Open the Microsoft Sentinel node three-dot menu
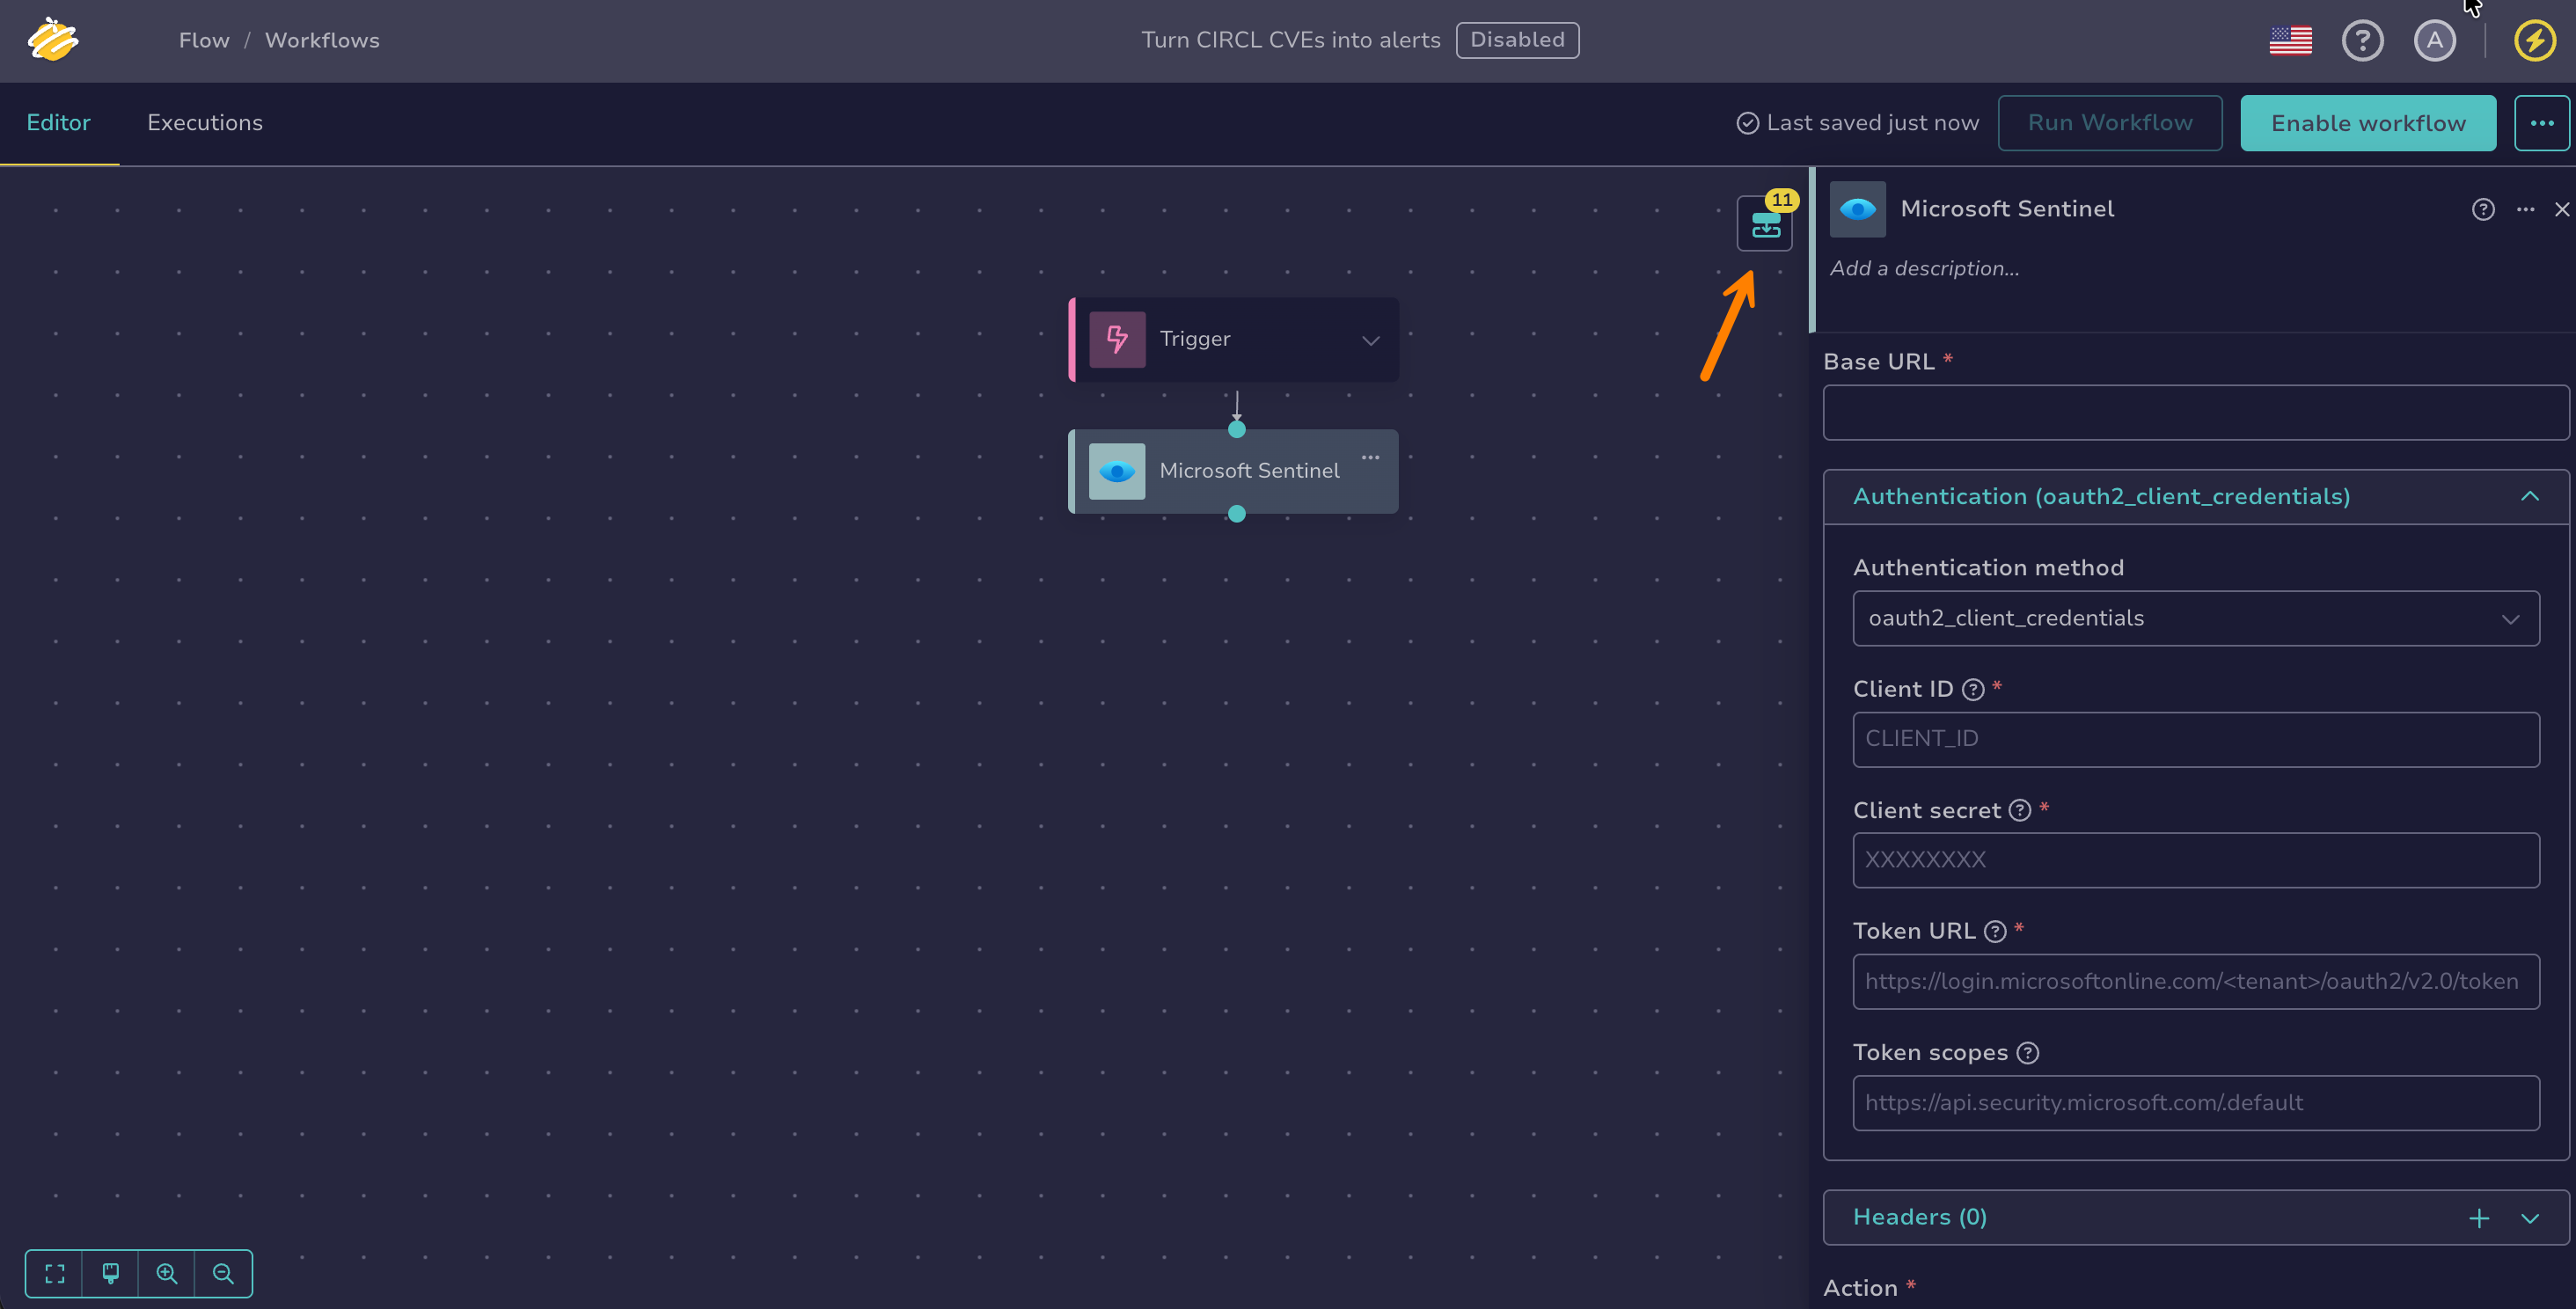 (1370, 457)
